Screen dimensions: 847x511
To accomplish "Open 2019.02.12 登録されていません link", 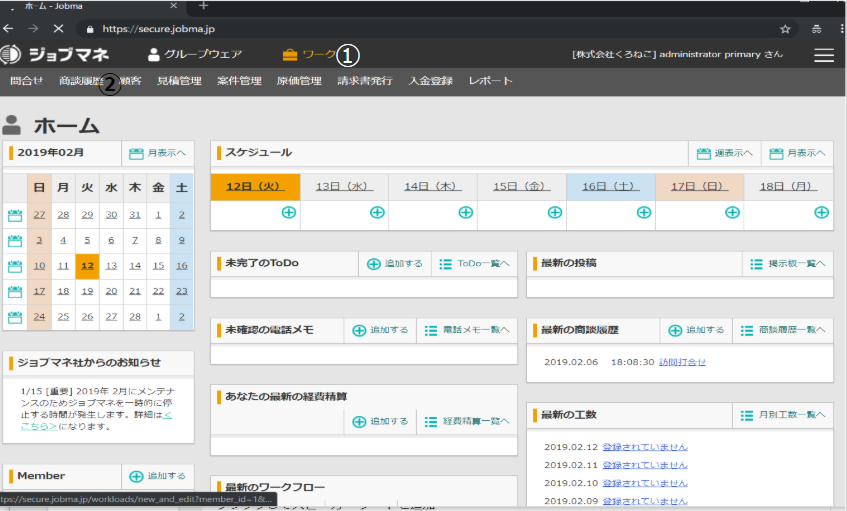I will [645, 447].
